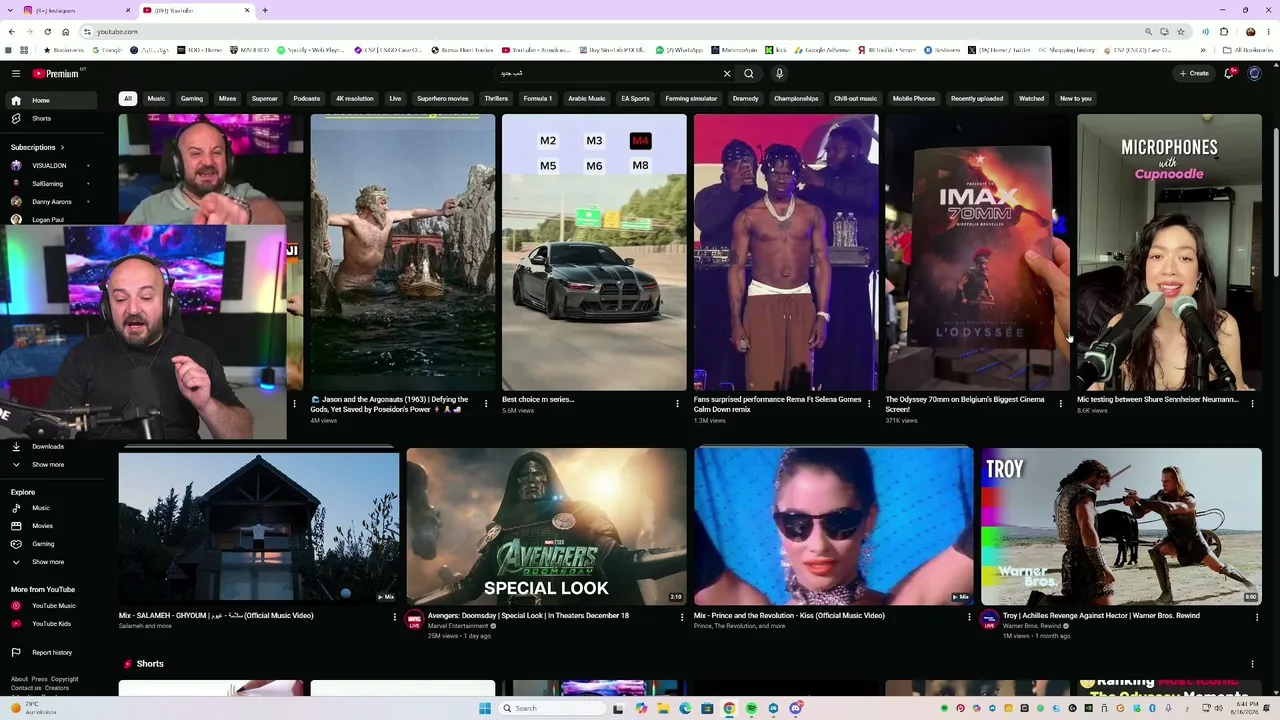Screen dimensions: 1280x720
Task: Open the Copyright link in footer
Action: coord(64,679)
